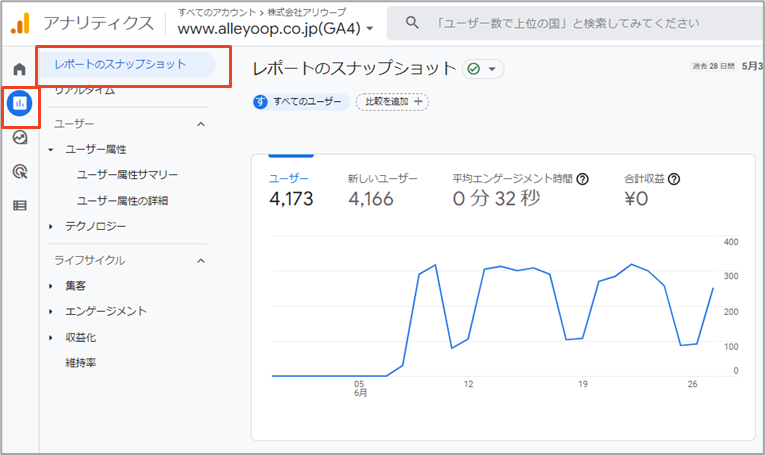Open the Explore icon in sidebar

coord(20,138)
